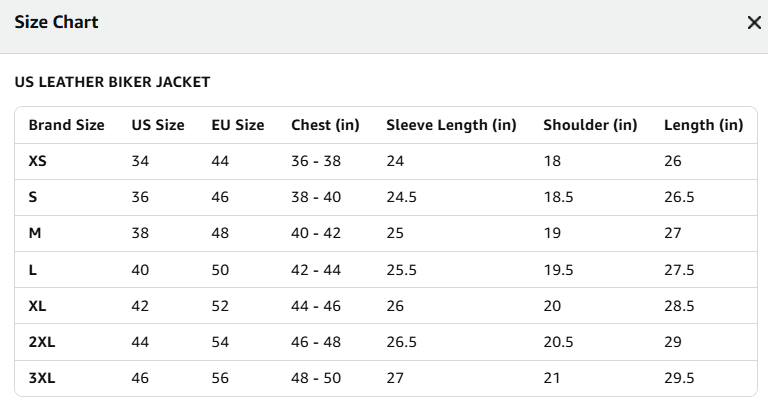
Task: Click the Length (in) column header
Action: [703, 125]
